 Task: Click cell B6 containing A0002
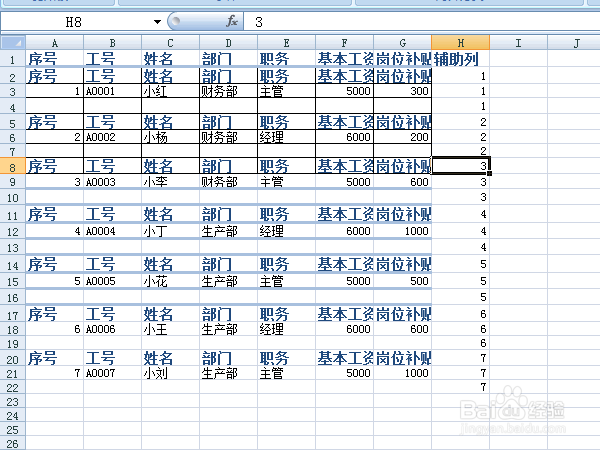(x=112, y=137)
